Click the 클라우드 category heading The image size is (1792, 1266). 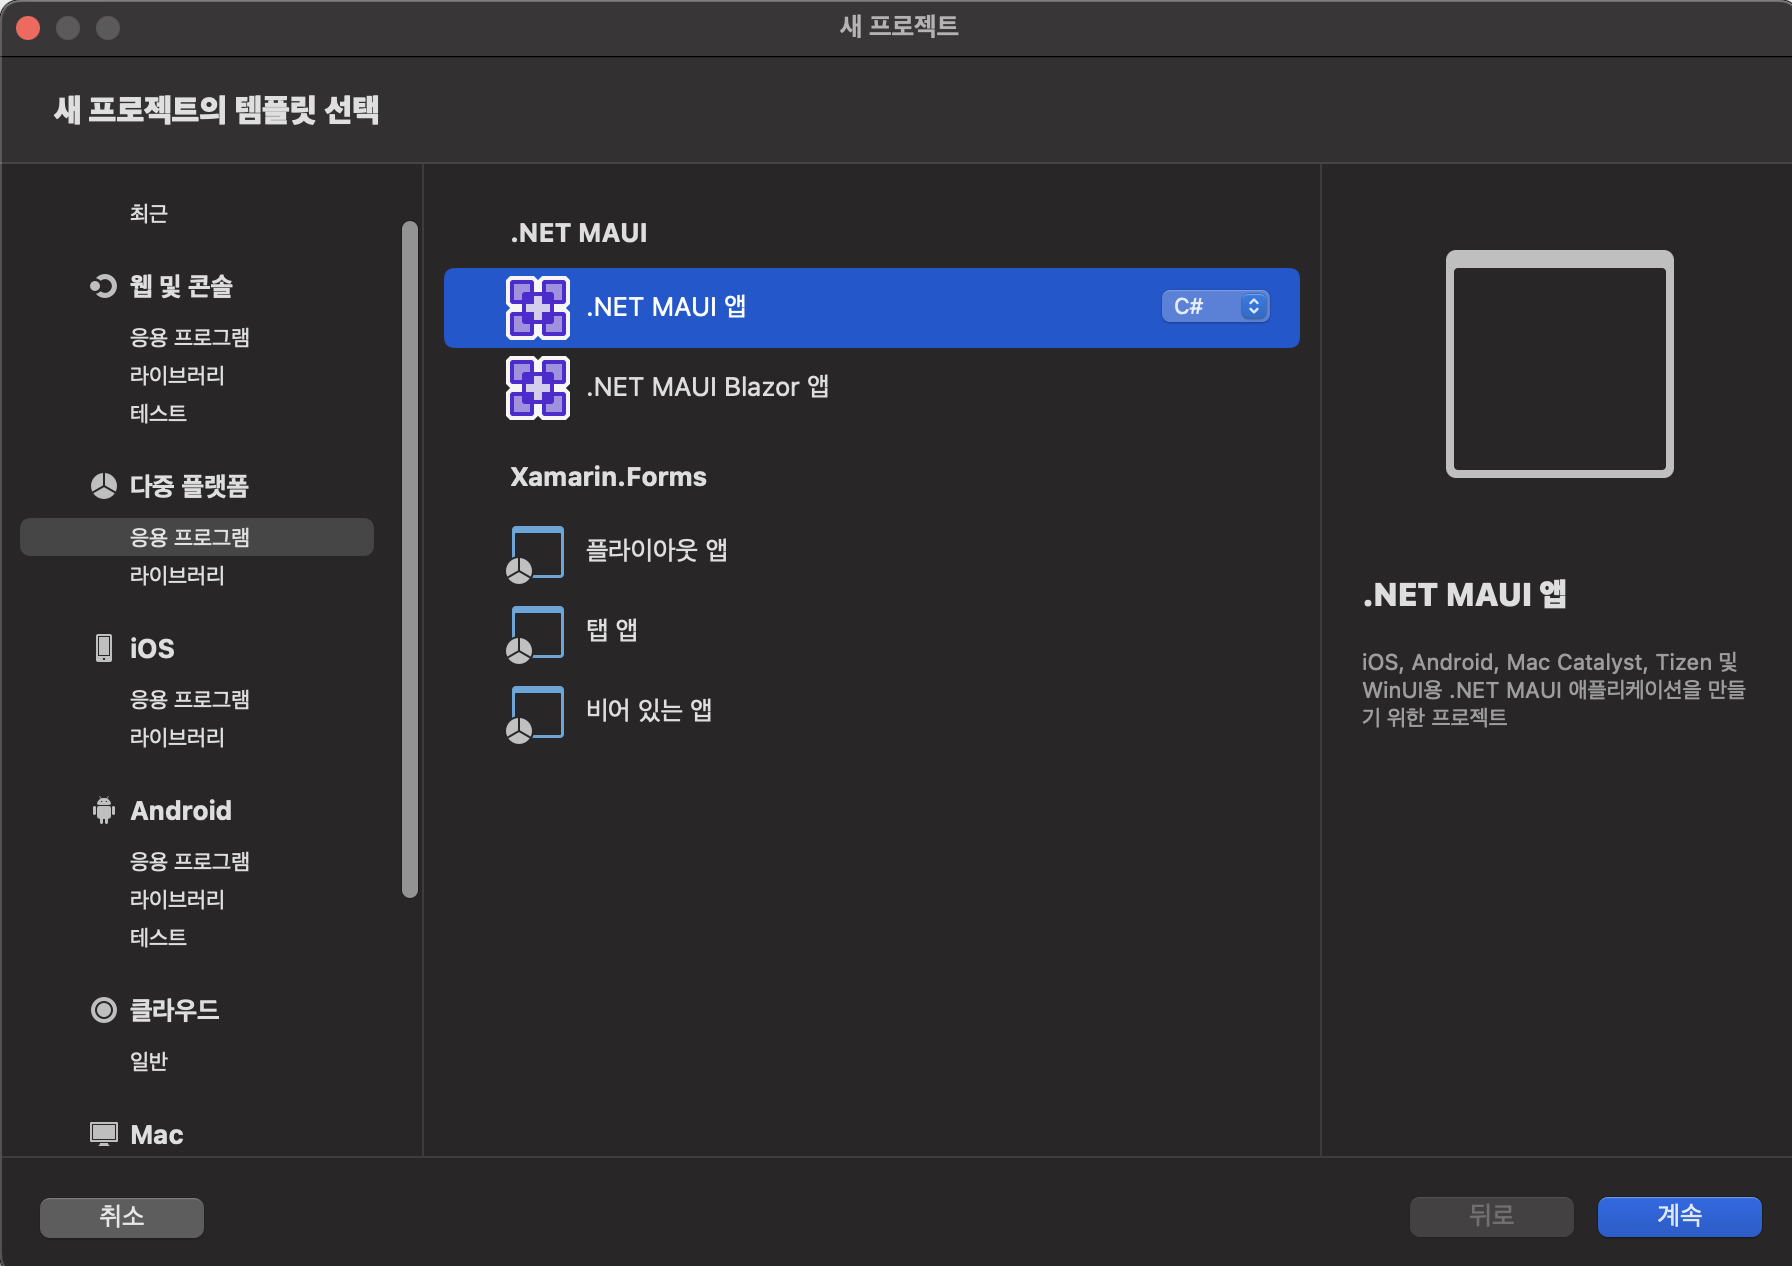click(x=174, y=1010)
